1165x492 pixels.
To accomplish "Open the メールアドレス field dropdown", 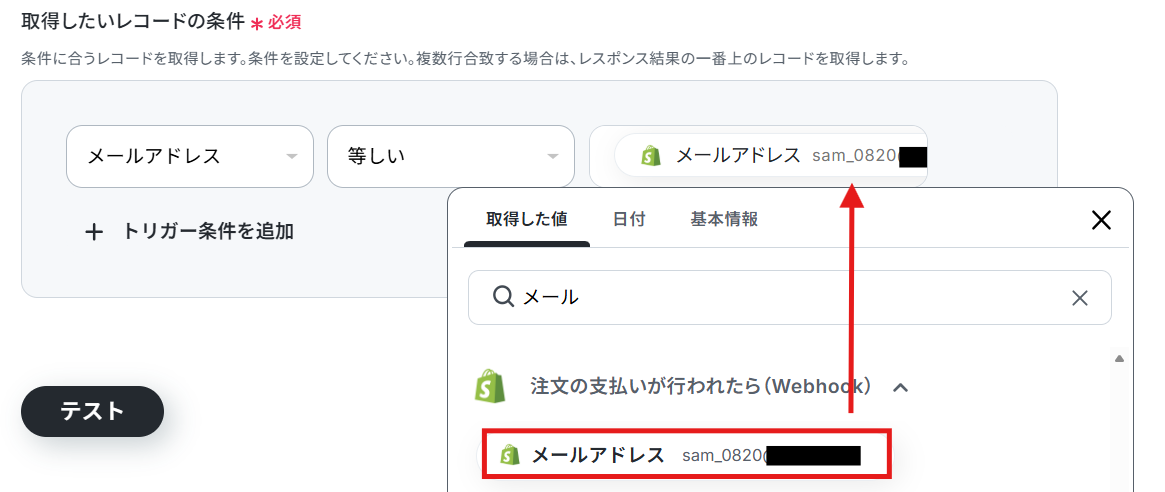I will [189, 156].
